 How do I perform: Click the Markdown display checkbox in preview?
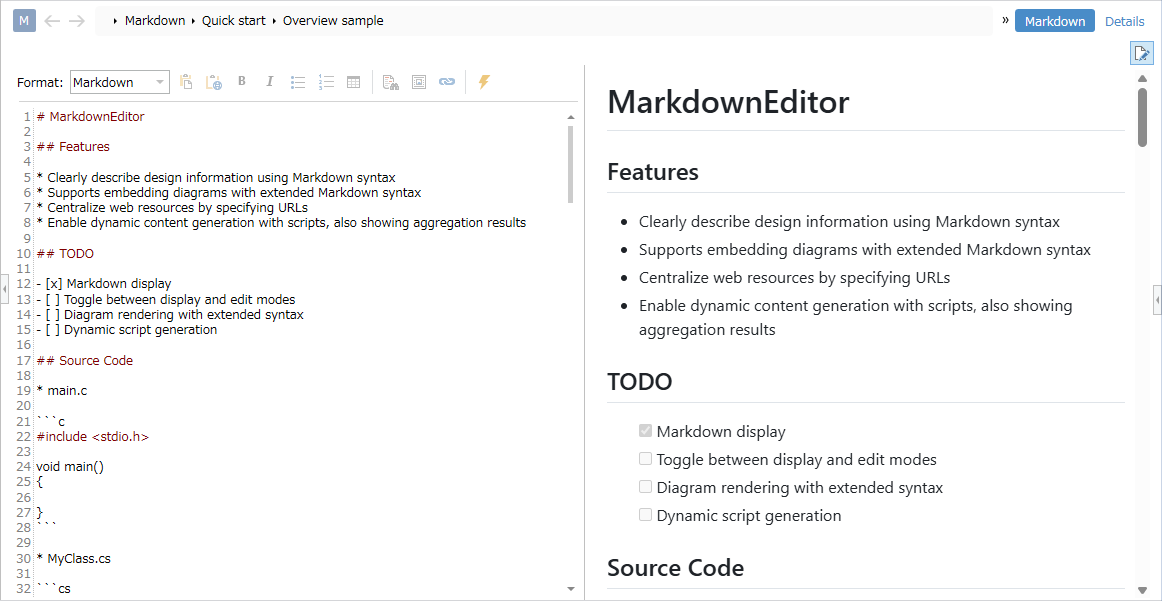click(645, 431)
